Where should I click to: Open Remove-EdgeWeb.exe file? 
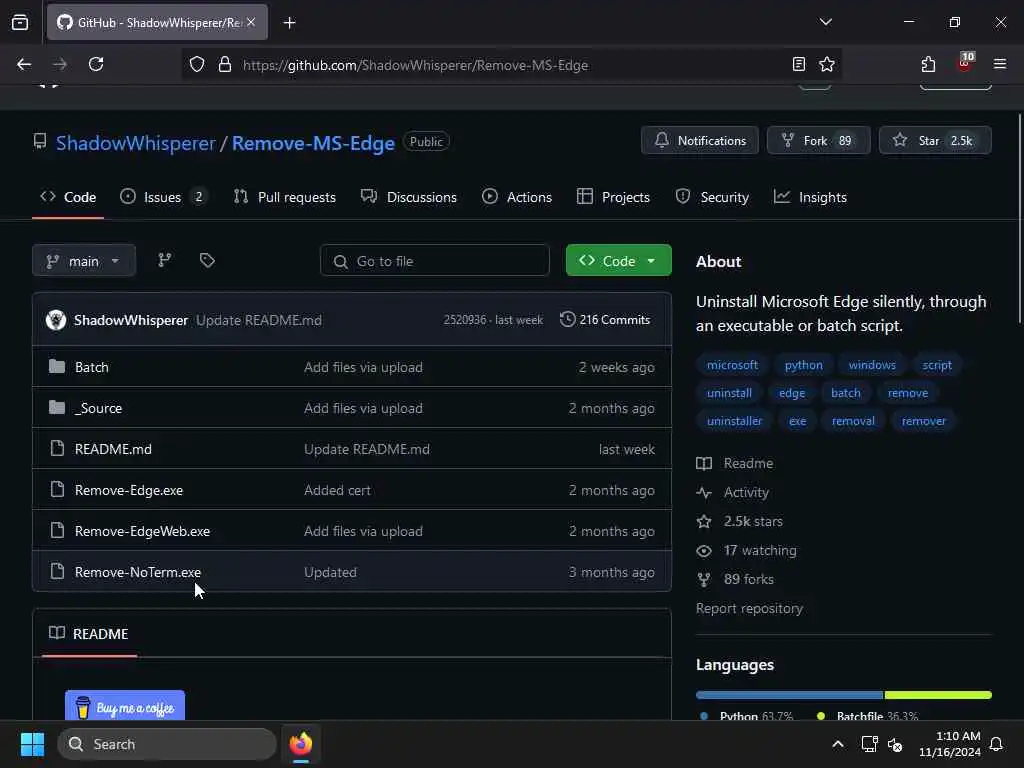pyautogui.click(x=142, y=532)
